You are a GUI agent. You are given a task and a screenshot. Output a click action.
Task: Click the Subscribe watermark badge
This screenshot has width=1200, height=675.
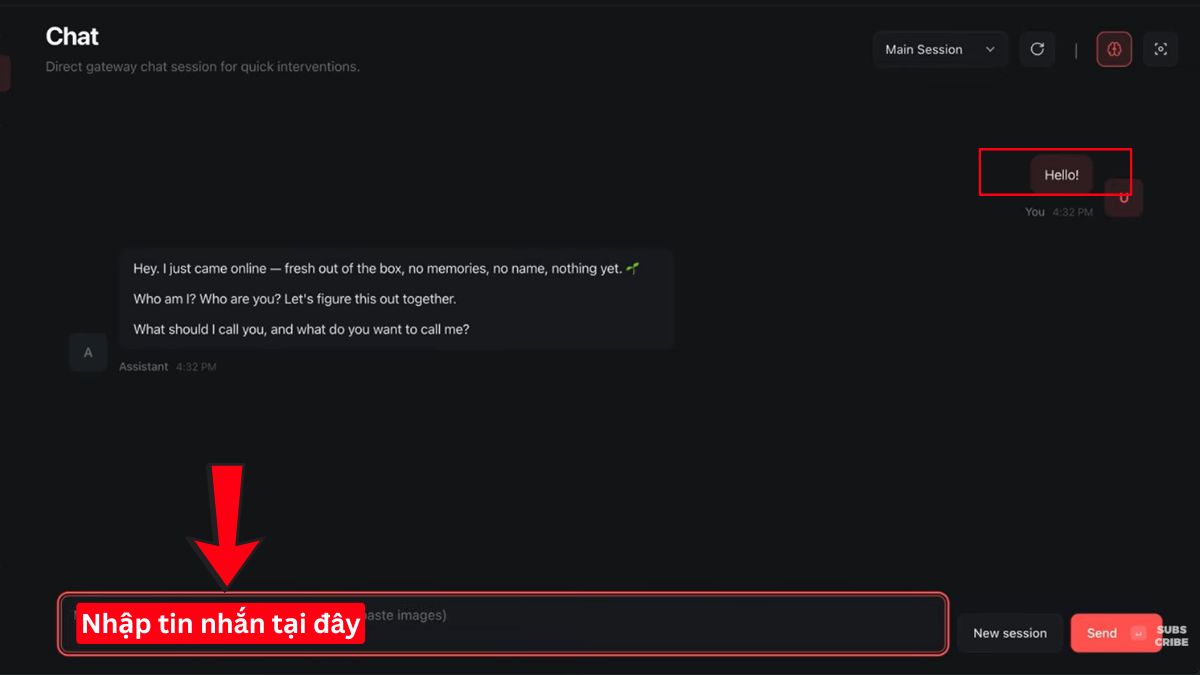(1172, 636)
